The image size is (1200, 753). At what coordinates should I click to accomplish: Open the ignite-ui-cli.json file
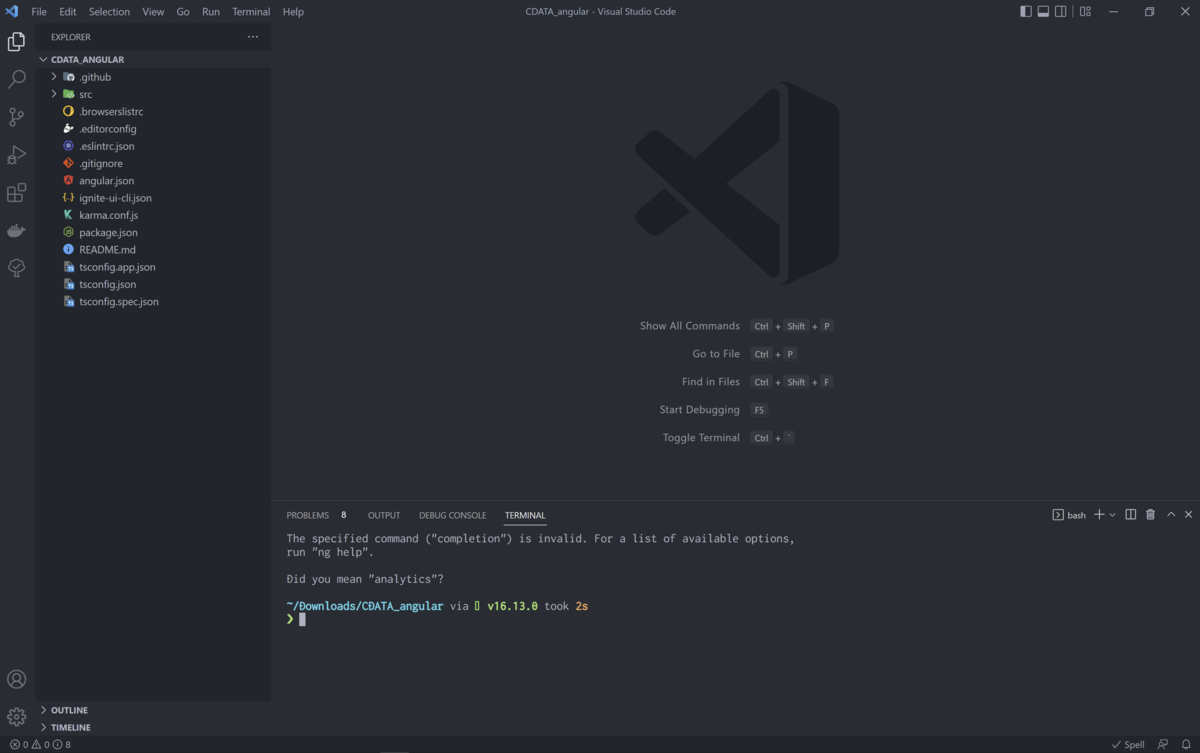(x=115, y=198)
